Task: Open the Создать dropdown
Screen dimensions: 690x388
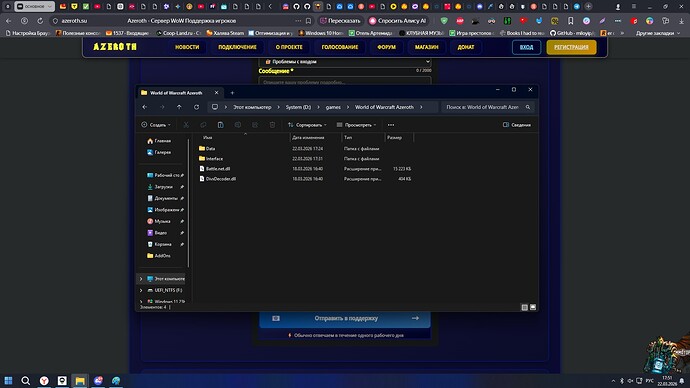Action: [156, 125]
